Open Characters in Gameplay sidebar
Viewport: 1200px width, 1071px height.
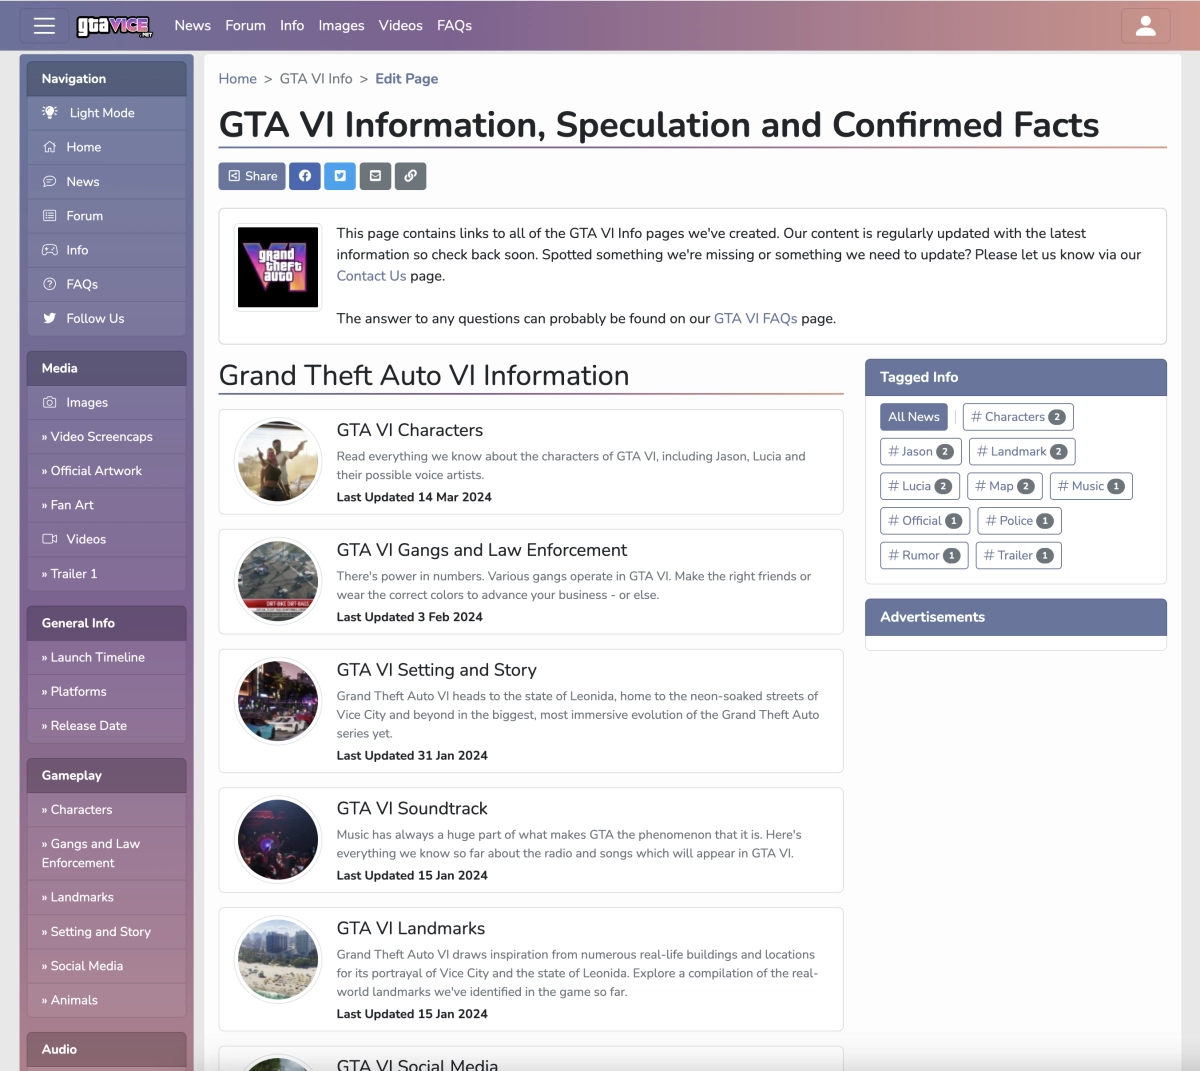coord(106,810)
